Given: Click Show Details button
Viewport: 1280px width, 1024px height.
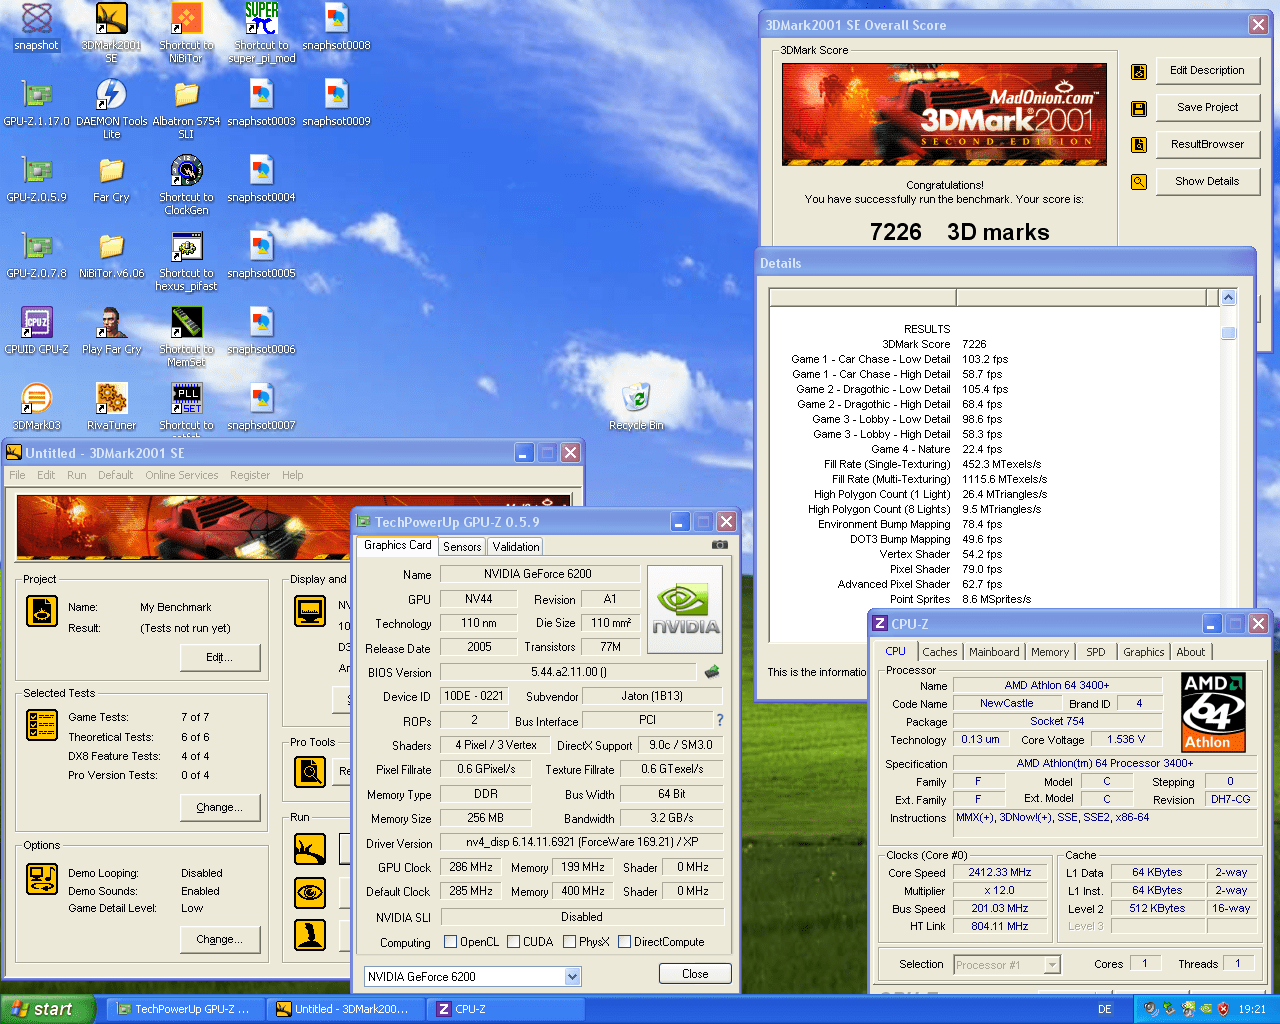Looking at the screenshot, I should tap(1207, 182).
